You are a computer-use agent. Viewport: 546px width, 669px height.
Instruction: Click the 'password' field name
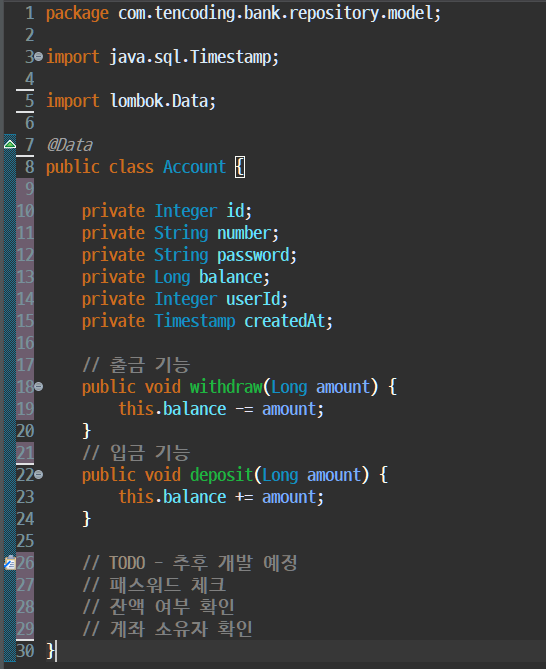253,255
